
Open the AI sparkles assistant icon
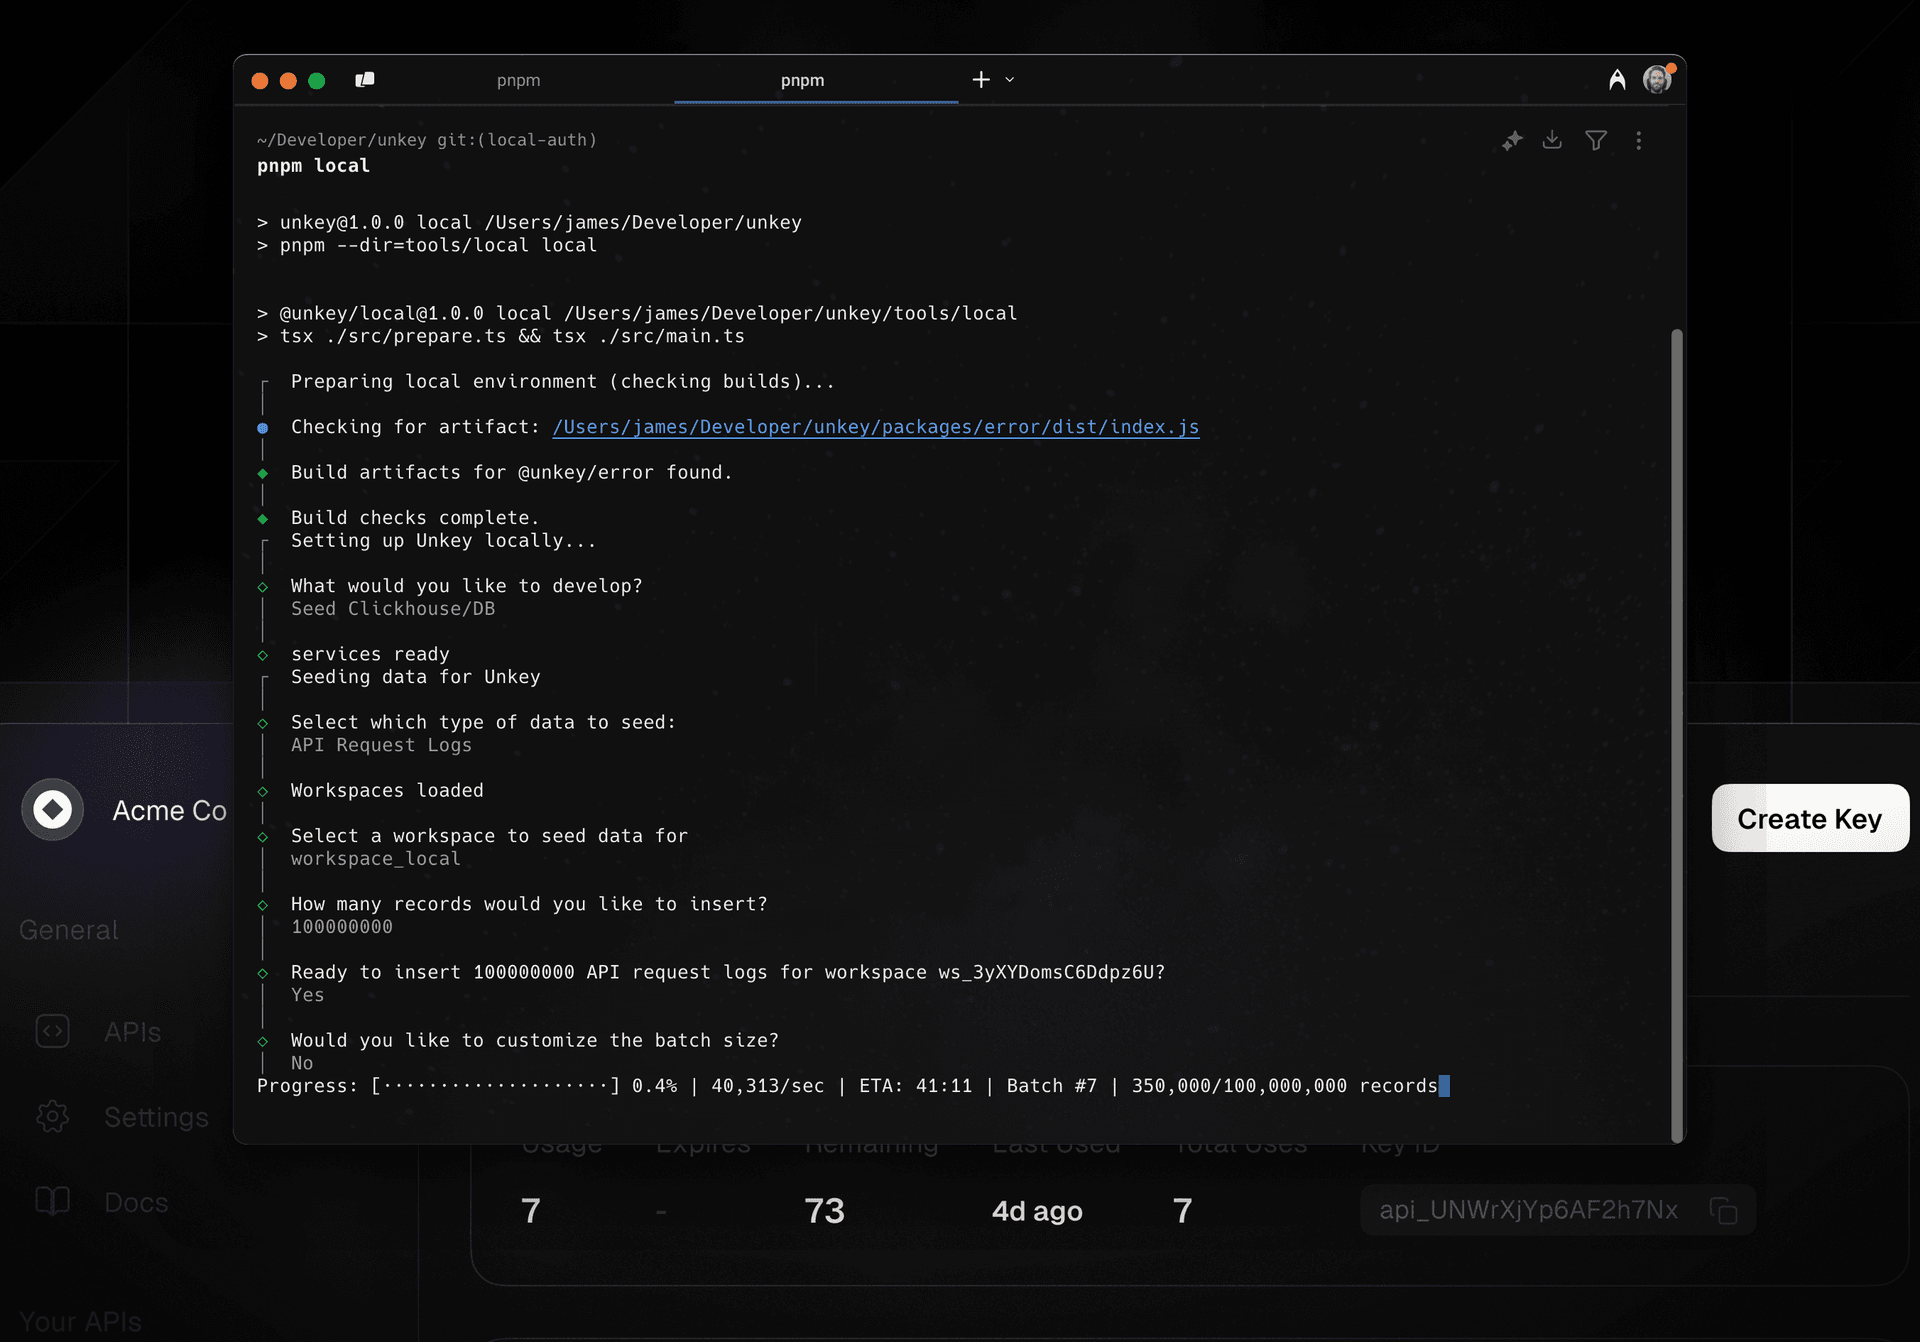pos(1511,141)
